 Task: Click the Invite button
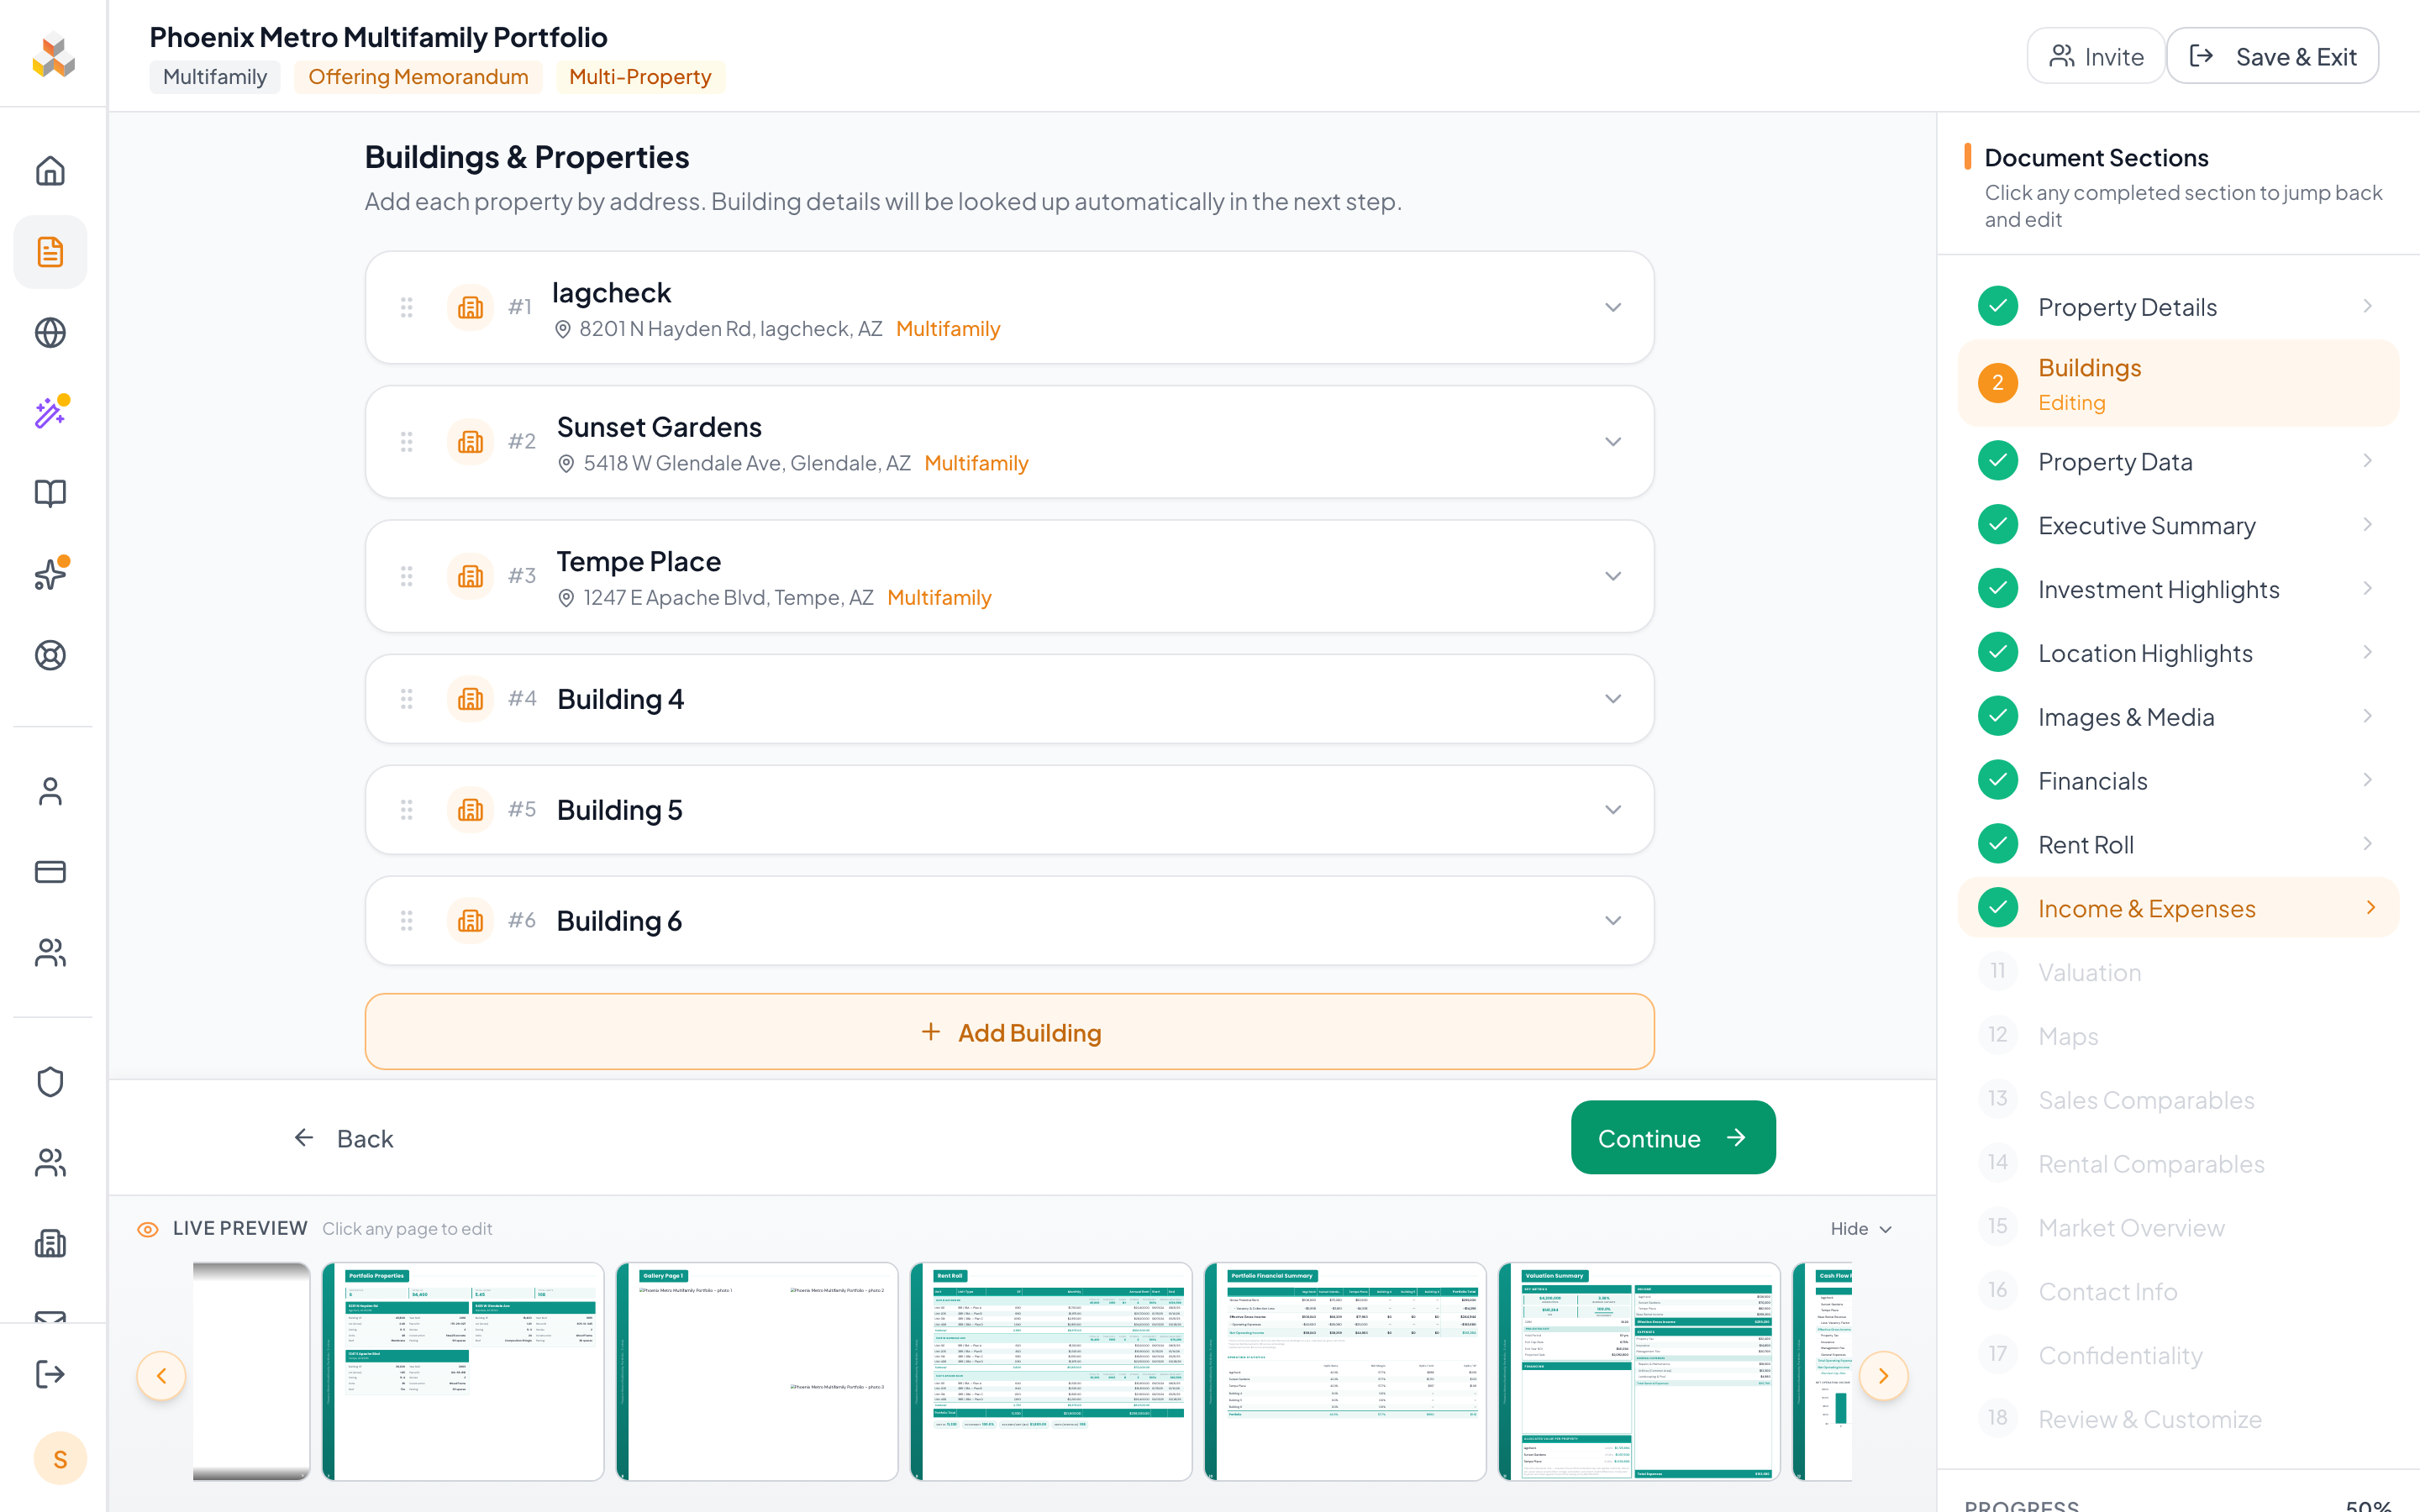click(2095, 56)
